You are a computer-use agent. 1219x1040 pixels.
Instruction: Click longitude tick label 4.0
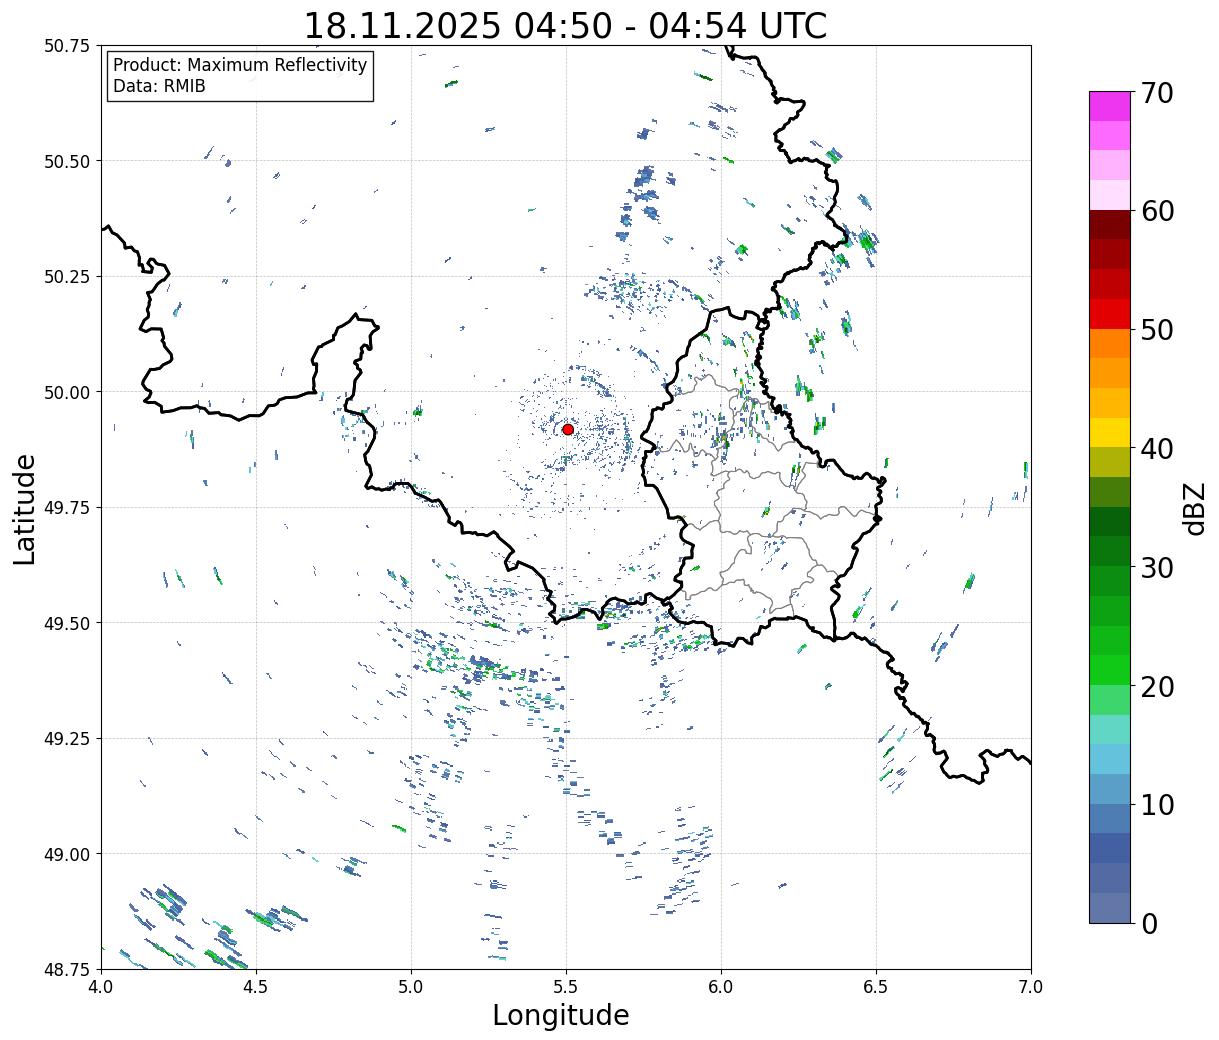[x=101, y=987]
